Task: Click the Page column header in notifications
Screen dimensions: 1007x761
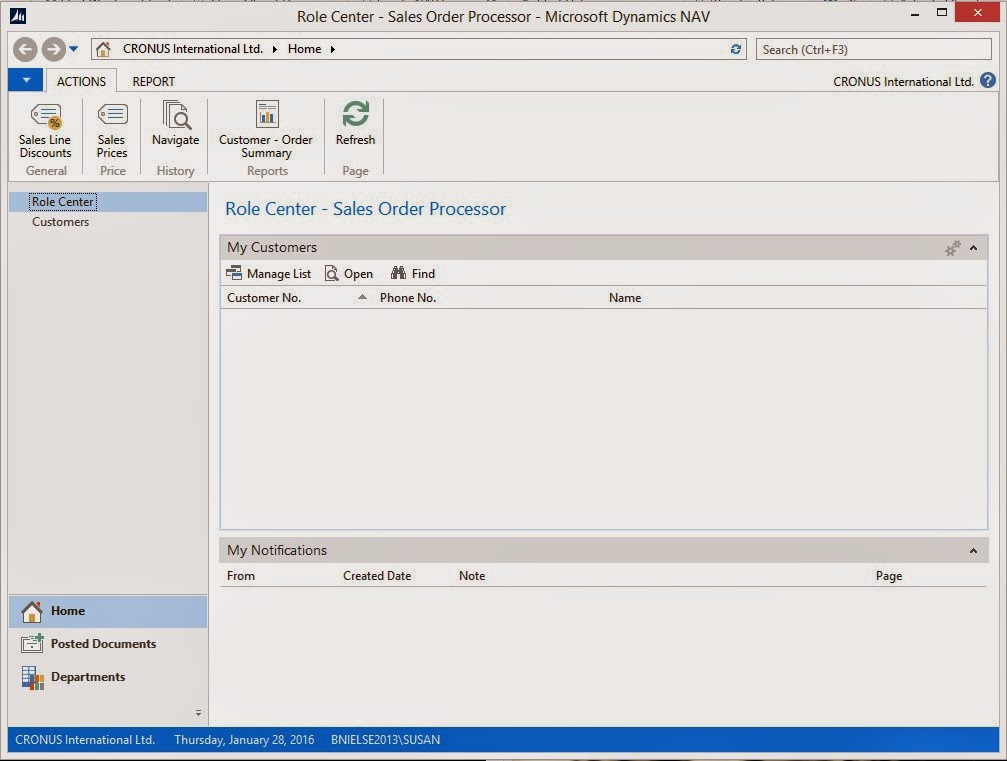Action: tap(889, 575)
